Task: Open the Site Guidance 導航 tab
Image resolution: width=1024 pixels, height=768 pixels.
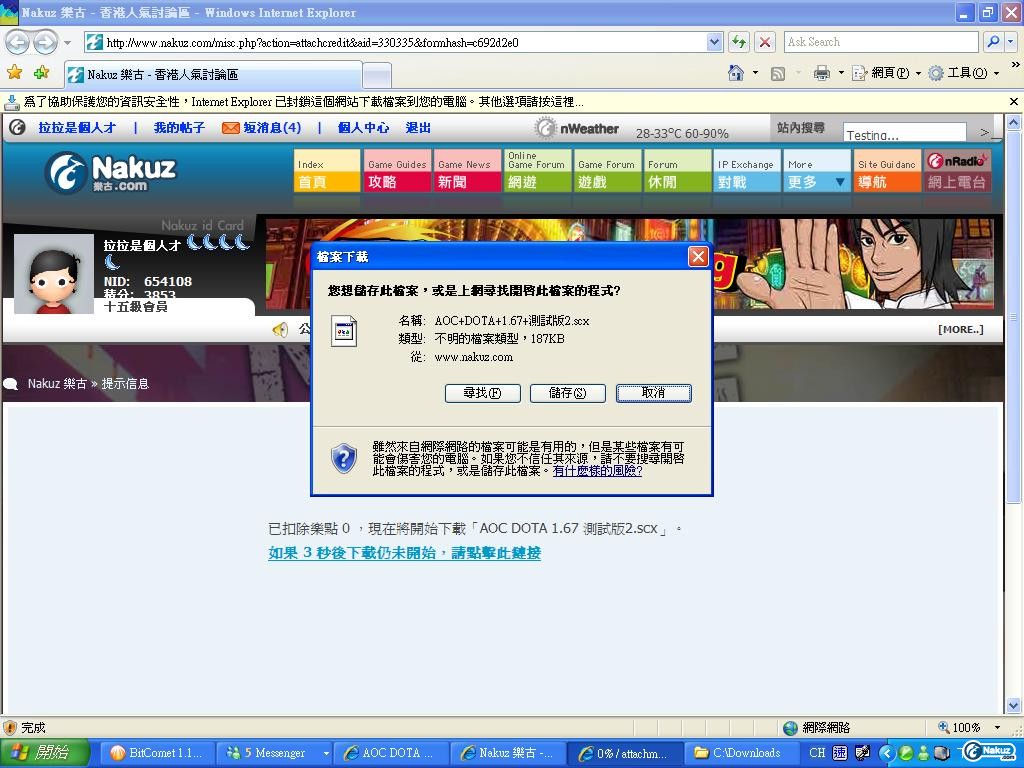Action: click(887, 171)
